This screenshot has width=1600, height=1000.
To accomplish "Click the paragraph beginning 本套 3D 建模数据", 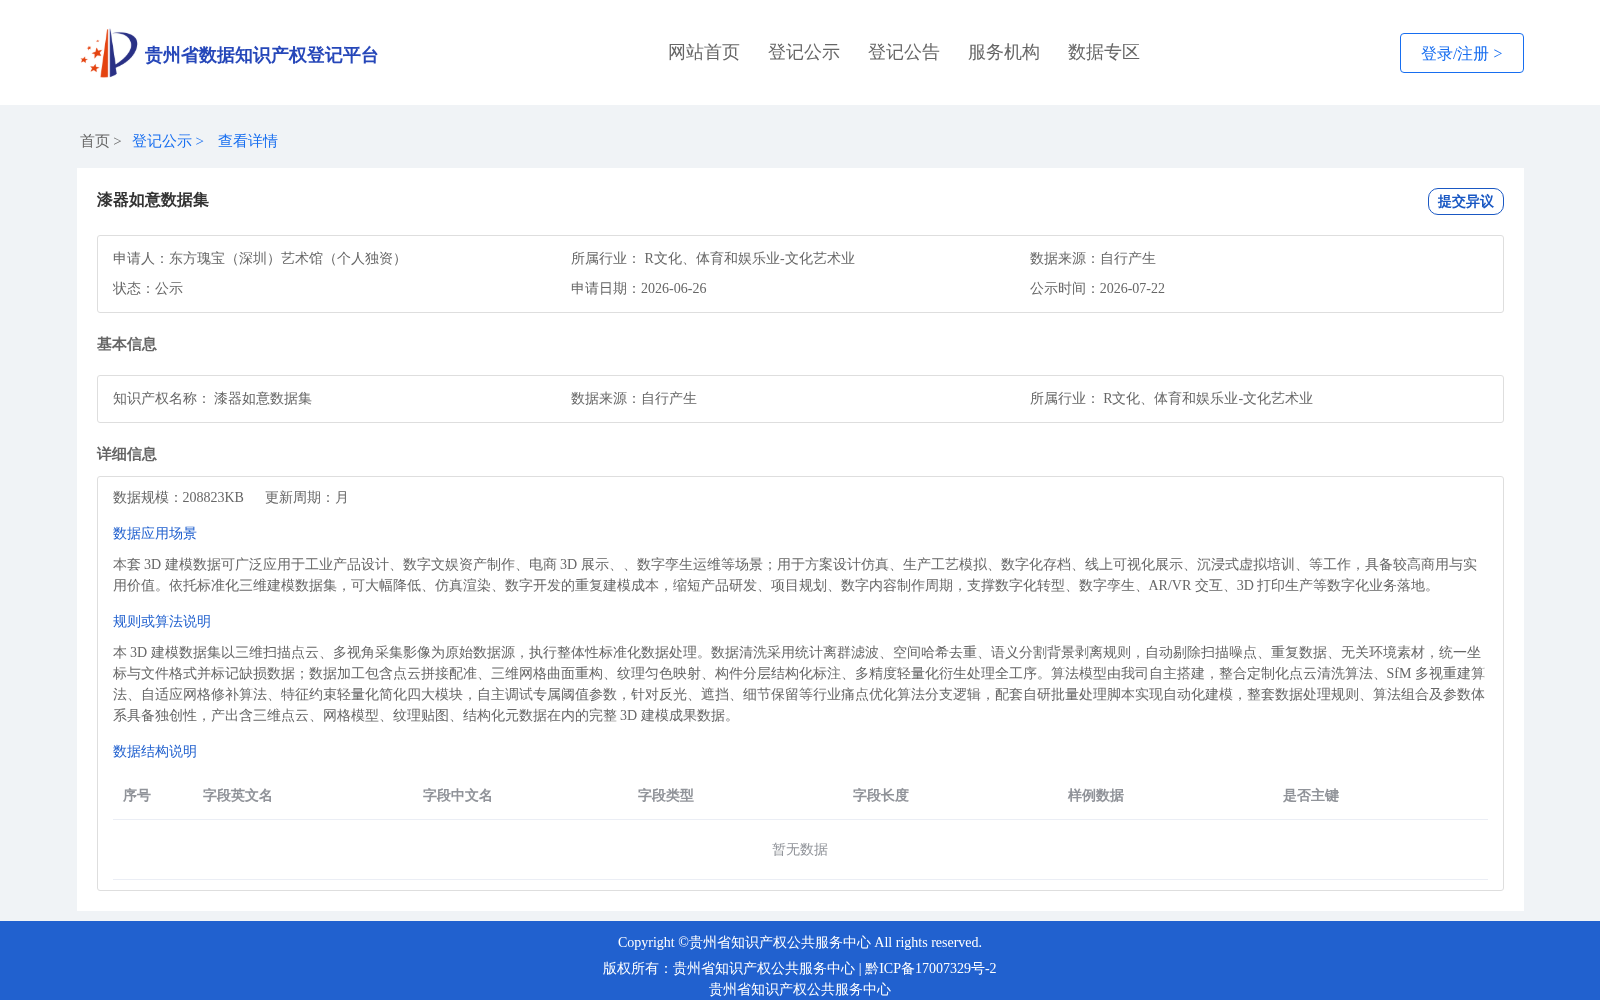I will click(x=800, y=575).
